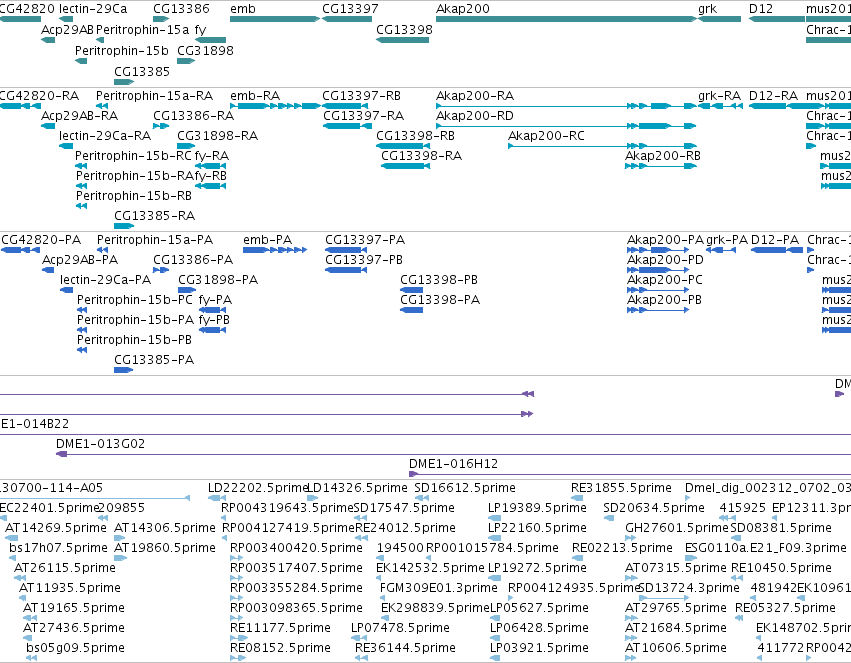Click the Akap200-PD protein label

[x=665, y=260]
